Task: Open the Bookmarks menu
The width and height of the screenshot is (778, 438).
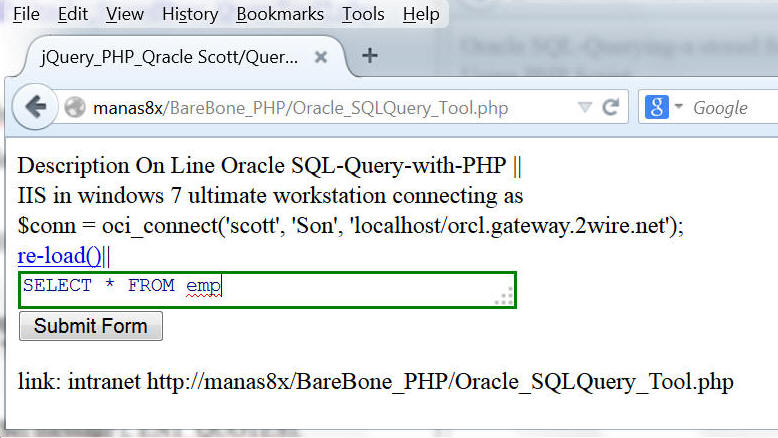Action: pyautogui.click(x=280, y=14)
